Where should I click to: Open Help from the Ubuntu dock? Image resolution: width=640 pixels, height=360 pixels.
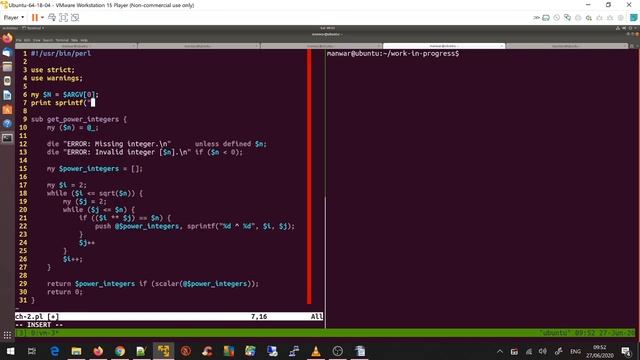(7, 124)
